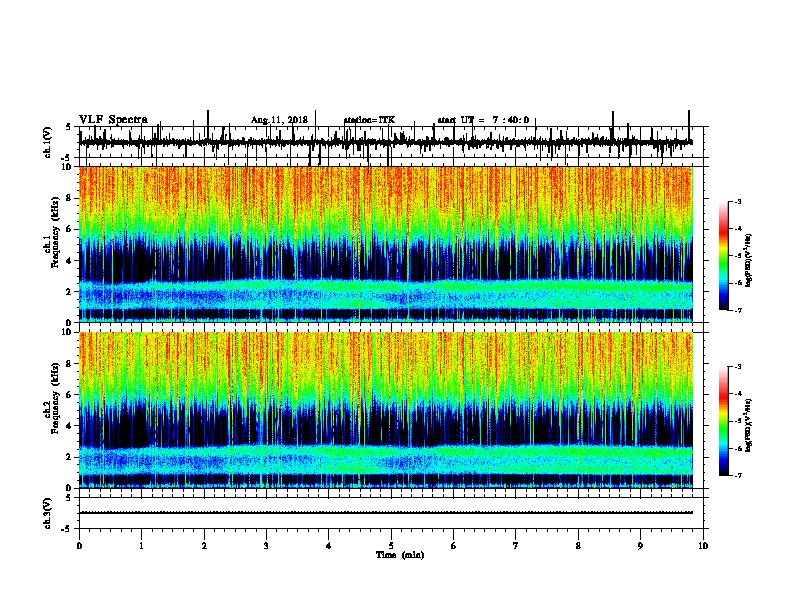
Task: Click tick label 9 on the Time axis
Action: [x=640, y=546]
